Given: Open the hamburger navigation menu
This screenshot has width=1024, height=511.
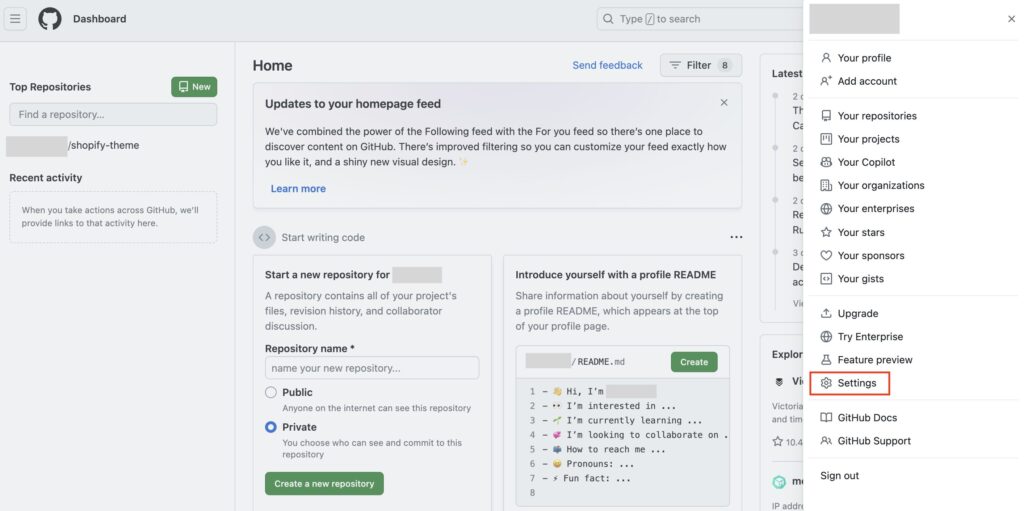Looking at the screenshot, I should click(15, 19).
